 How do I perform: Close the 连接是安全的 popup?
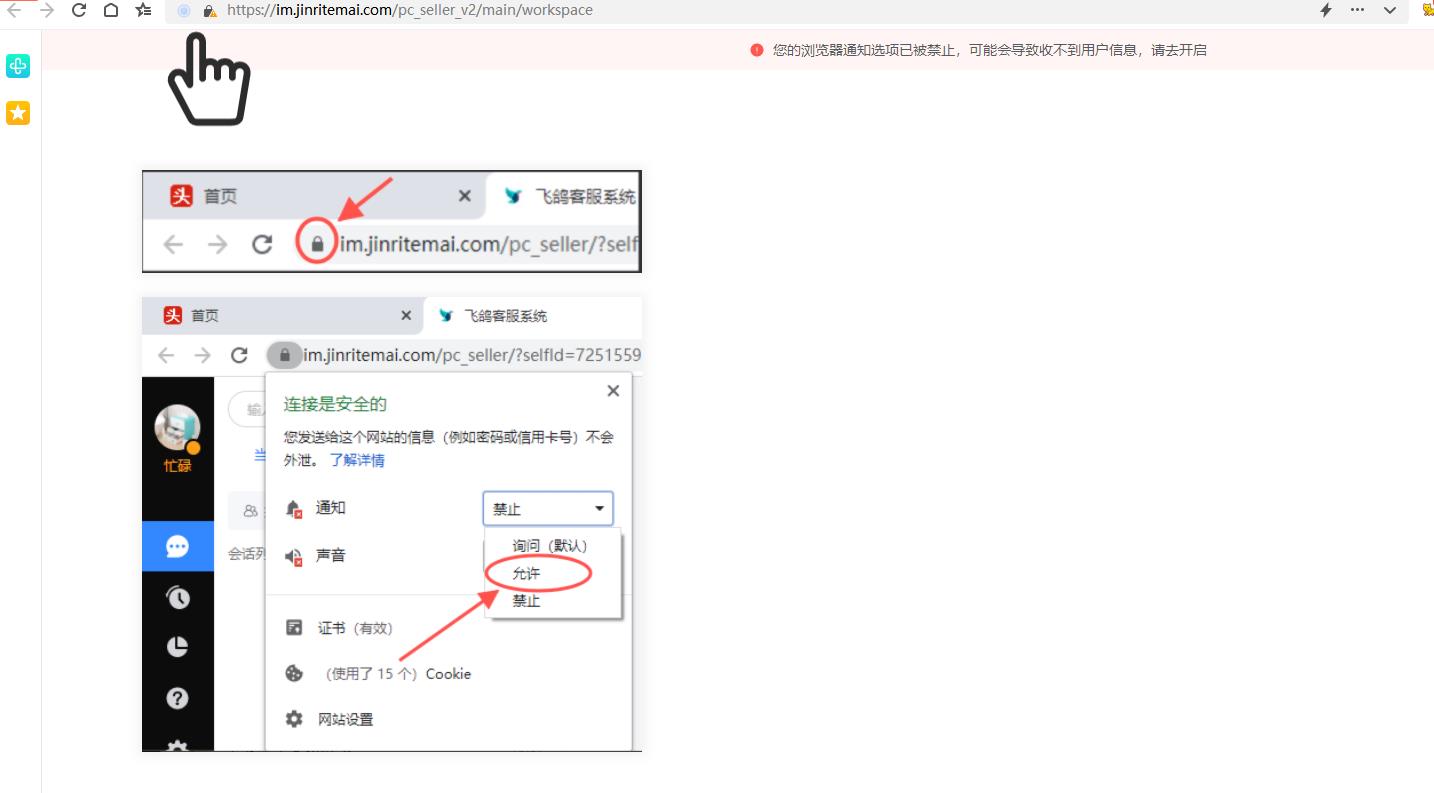[613, 391]
